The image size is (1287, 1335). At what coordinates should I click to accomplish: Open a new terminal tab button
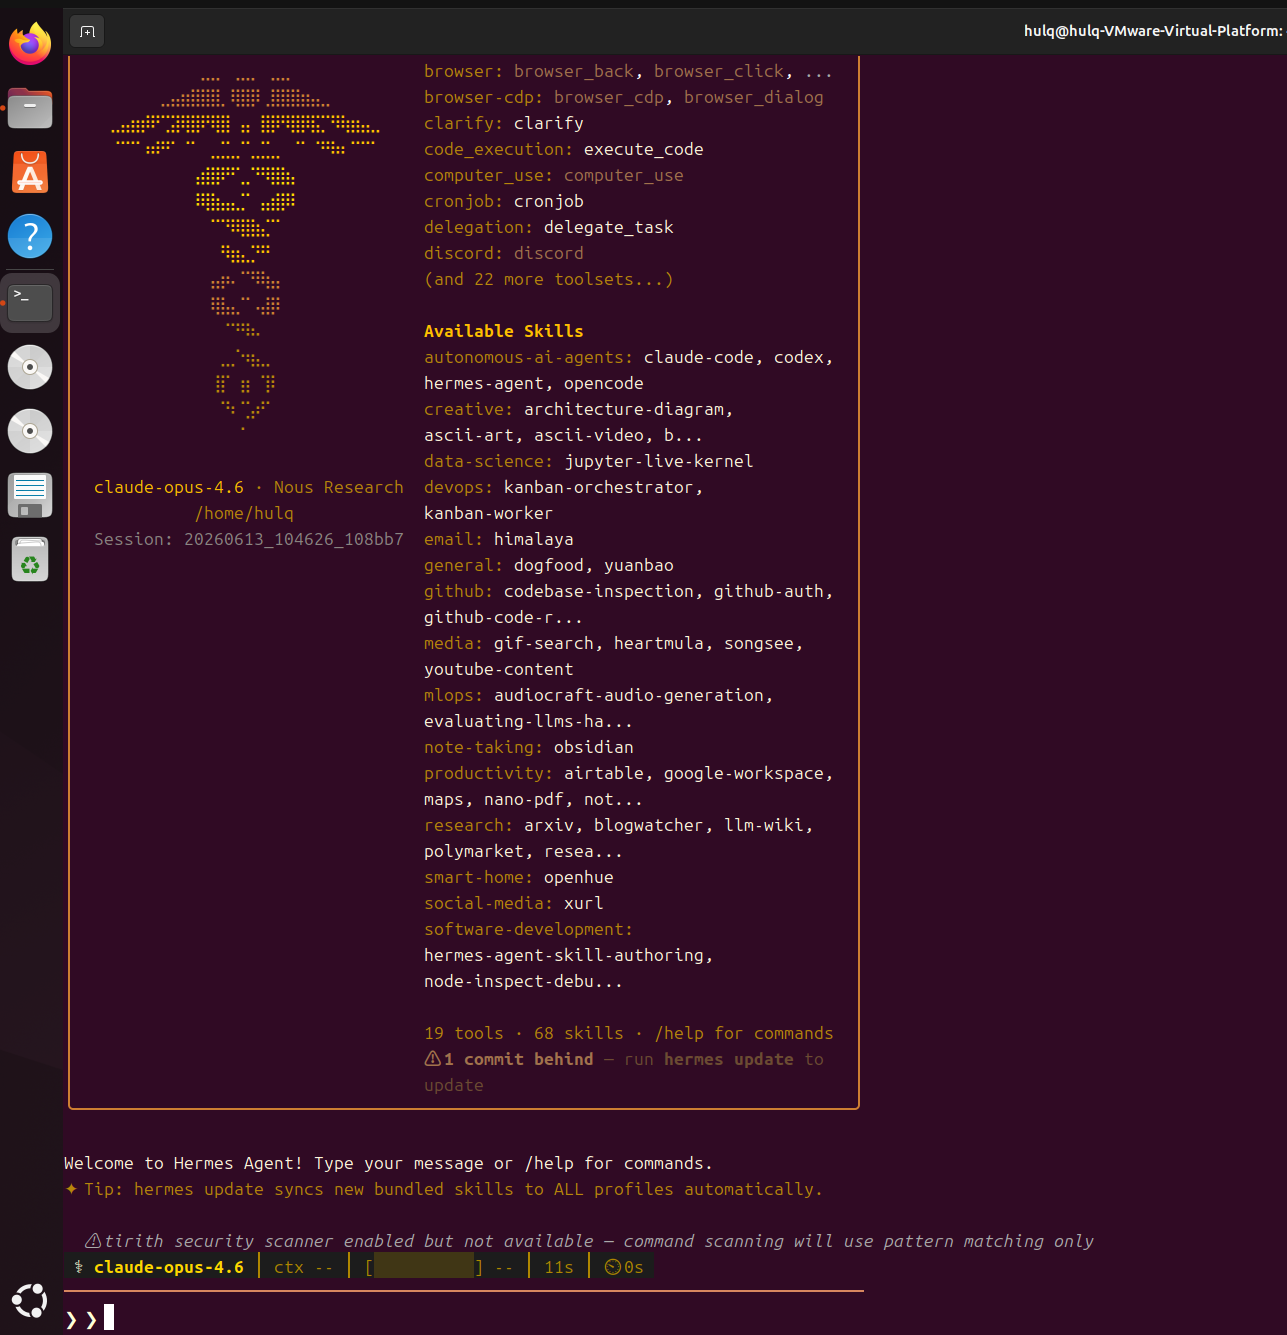87,31
